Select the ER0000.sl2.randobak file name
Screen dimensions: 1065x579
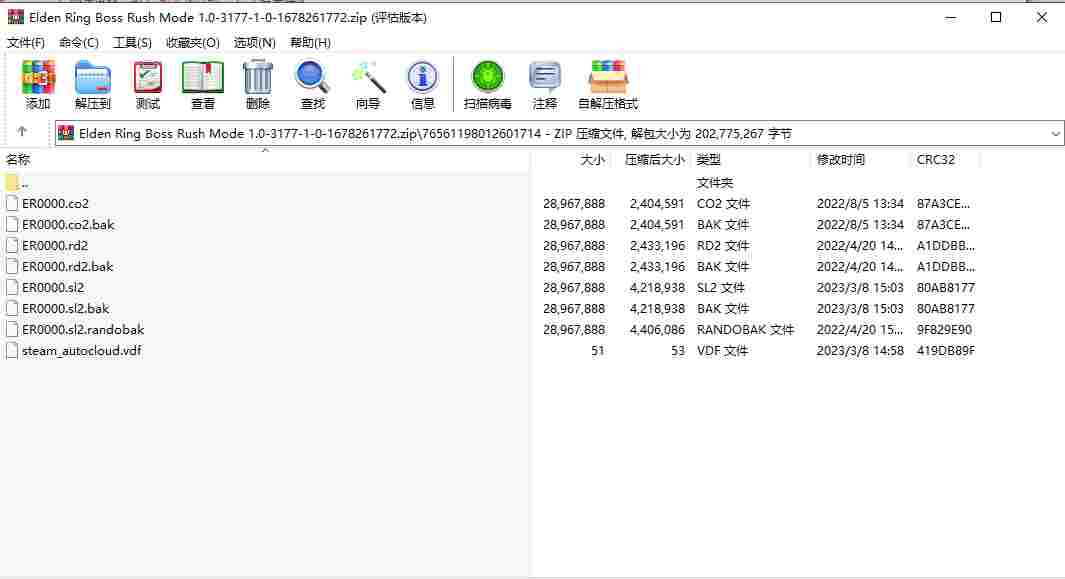coord(83,330)
